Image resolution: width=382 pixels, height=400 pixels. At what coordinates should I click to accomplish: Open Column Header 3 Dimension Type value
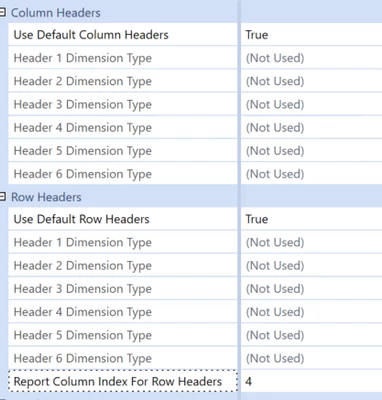pyautogui.click(x=312, y=104)
